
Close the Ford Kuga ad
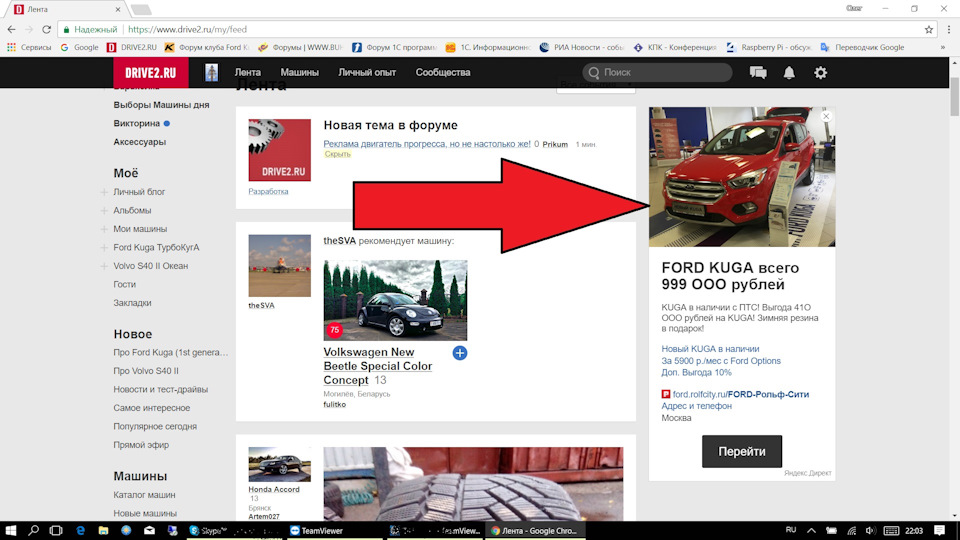(826, 117)
